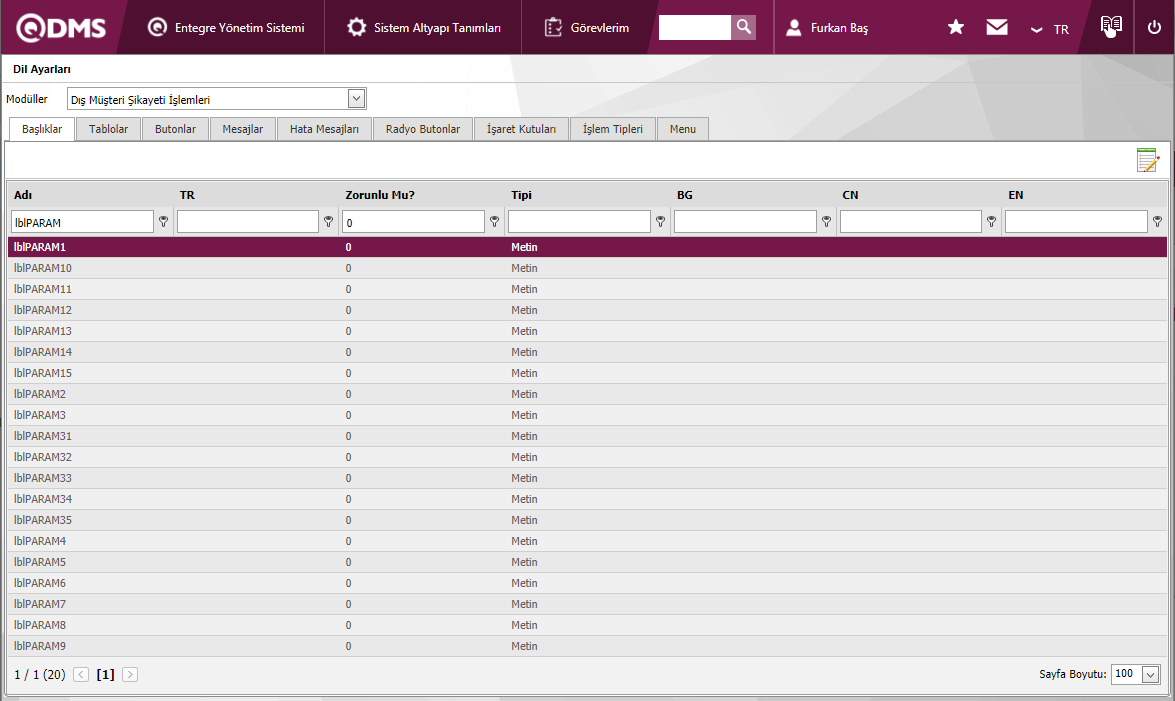Open Sistem Altyapı Tanımları menu
Screen dimensions: 1175x701
tap(425, 28)
